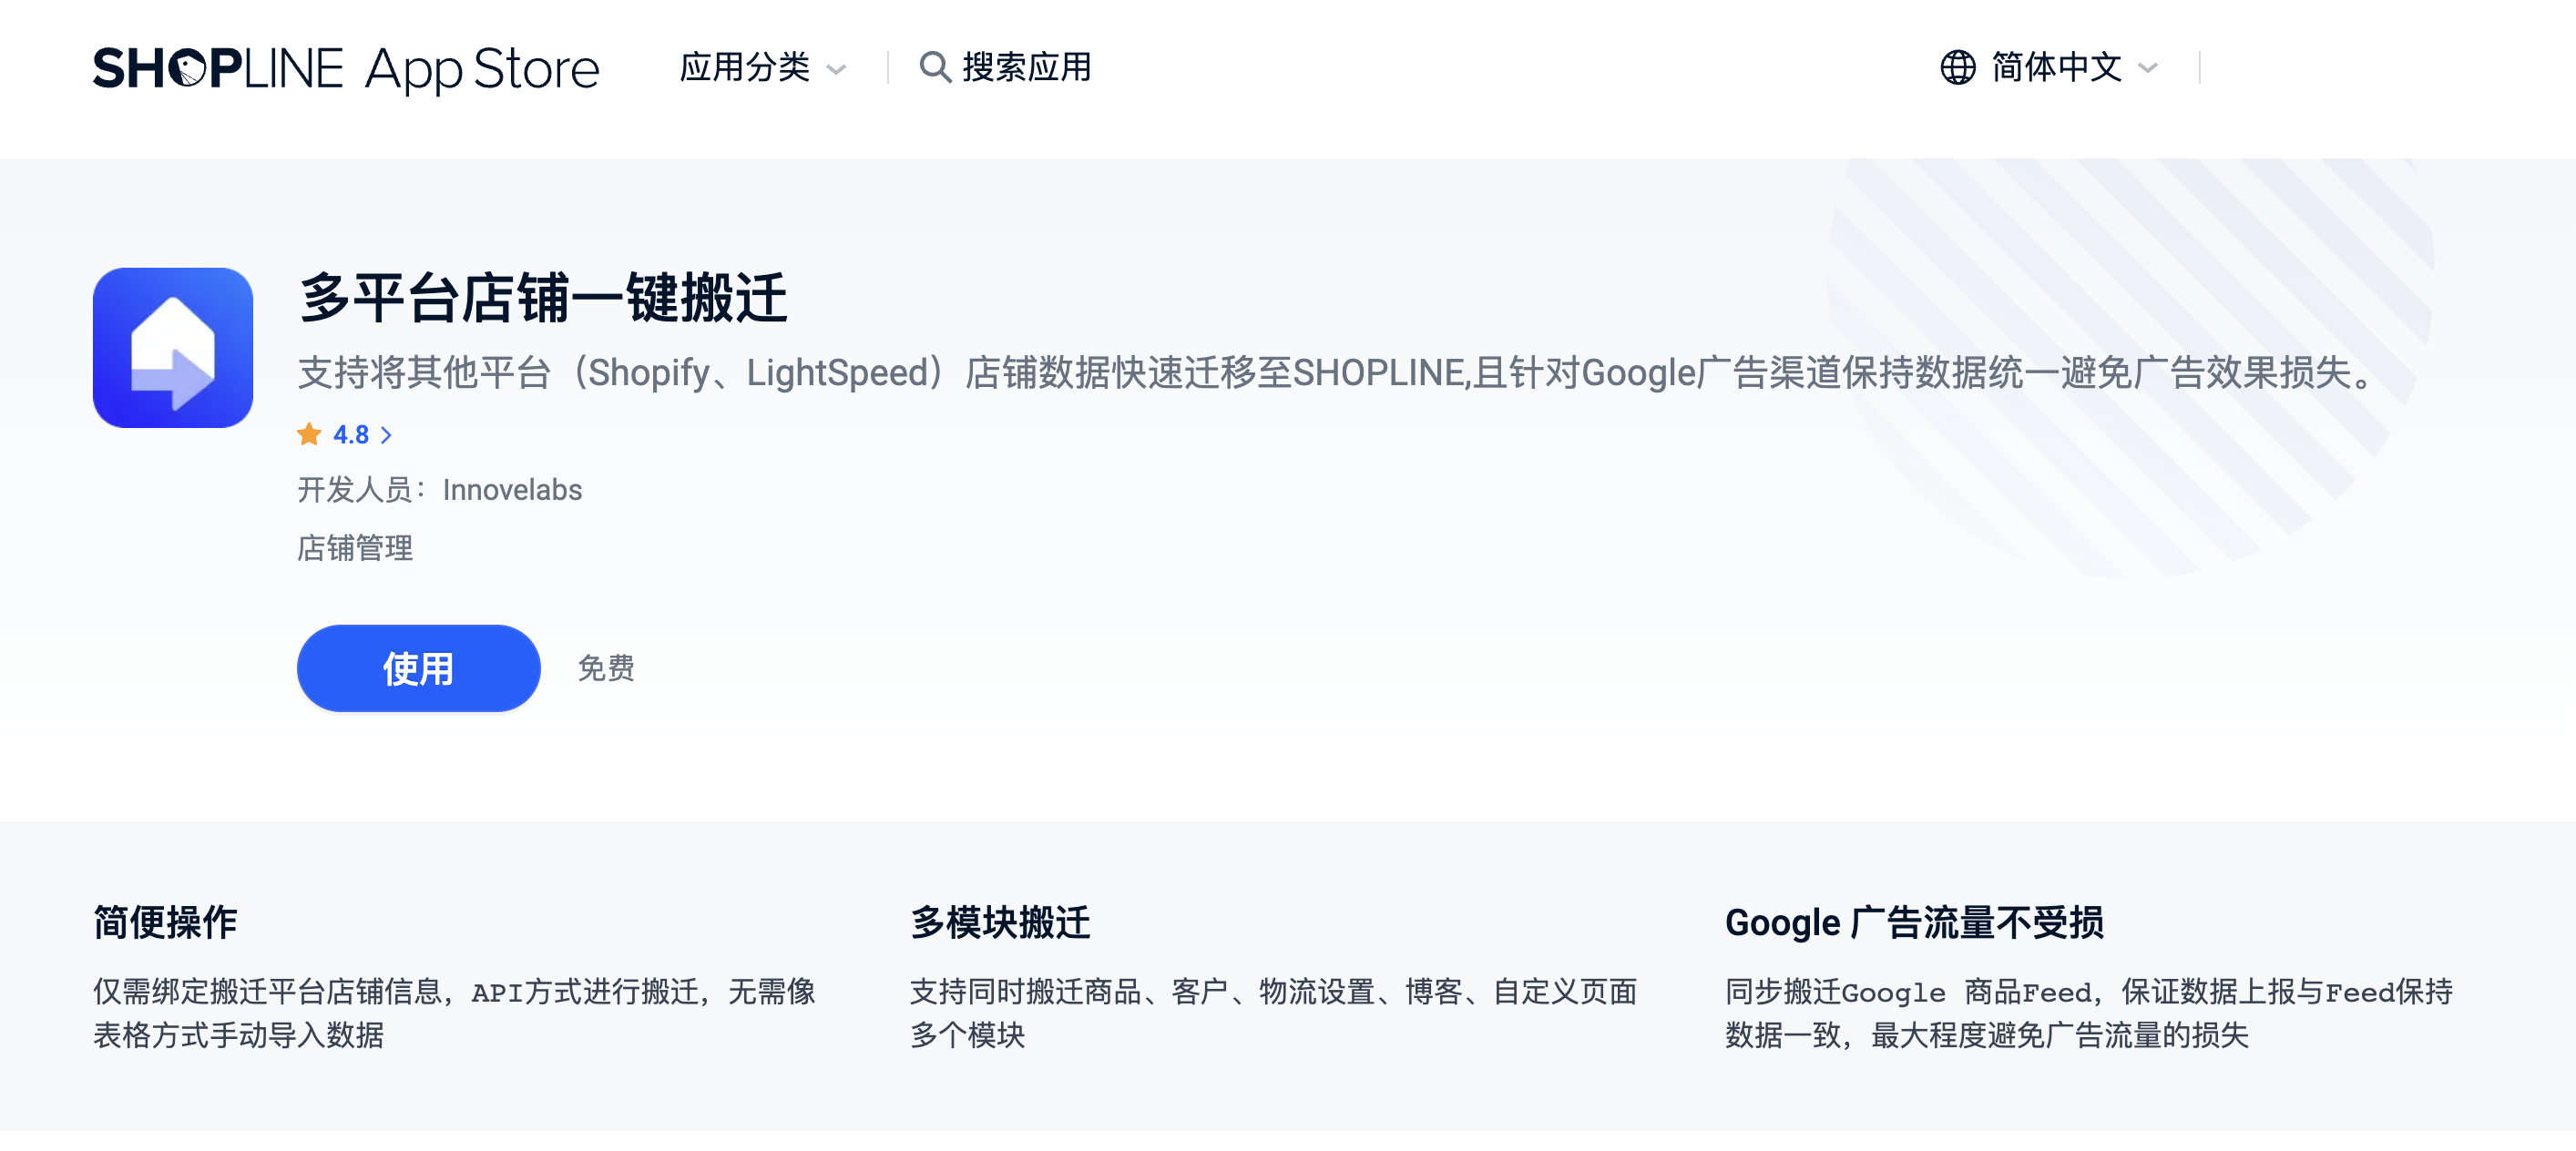Expand the ratings detail via 4.8 link
The width and height of the screenshot is (2576, 1151).
click(350, 434)
